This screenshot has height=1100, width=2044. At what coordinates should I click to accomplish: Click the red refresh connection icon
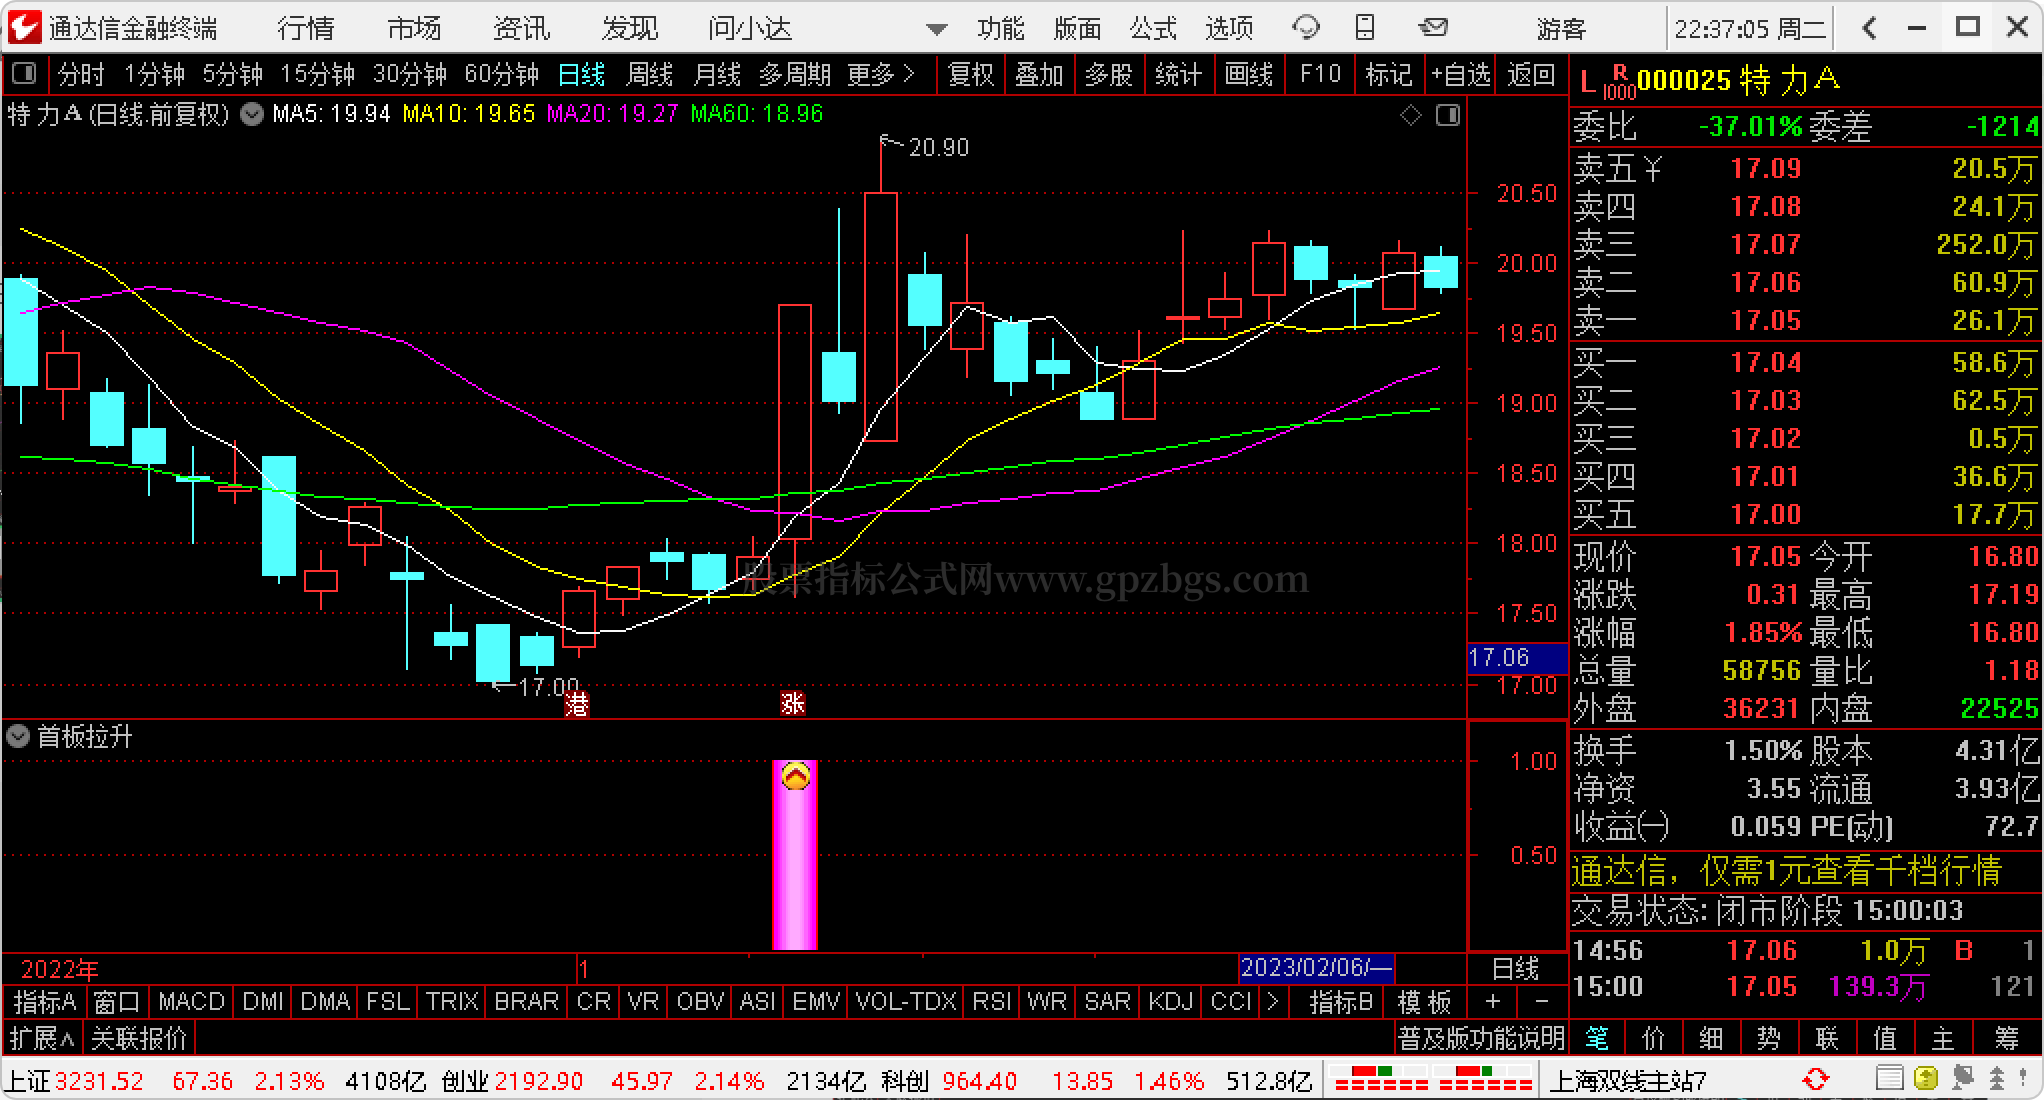(1815, 1080)
